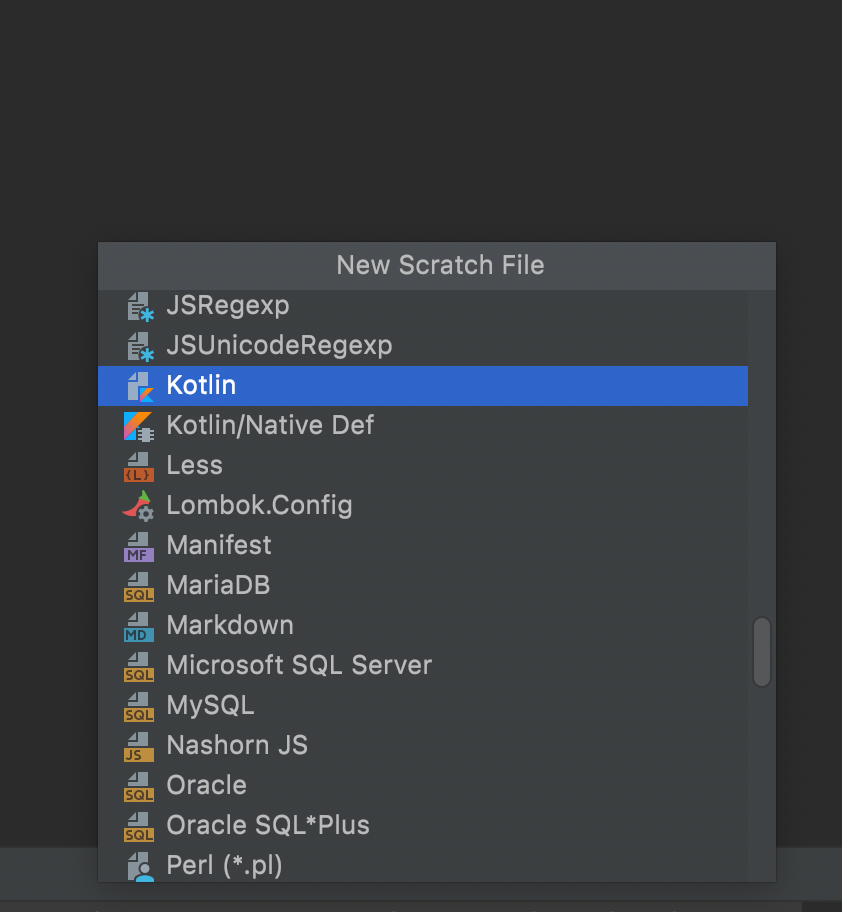Click the New Scratch File title
842x912 pixels.
pos(440,266)
